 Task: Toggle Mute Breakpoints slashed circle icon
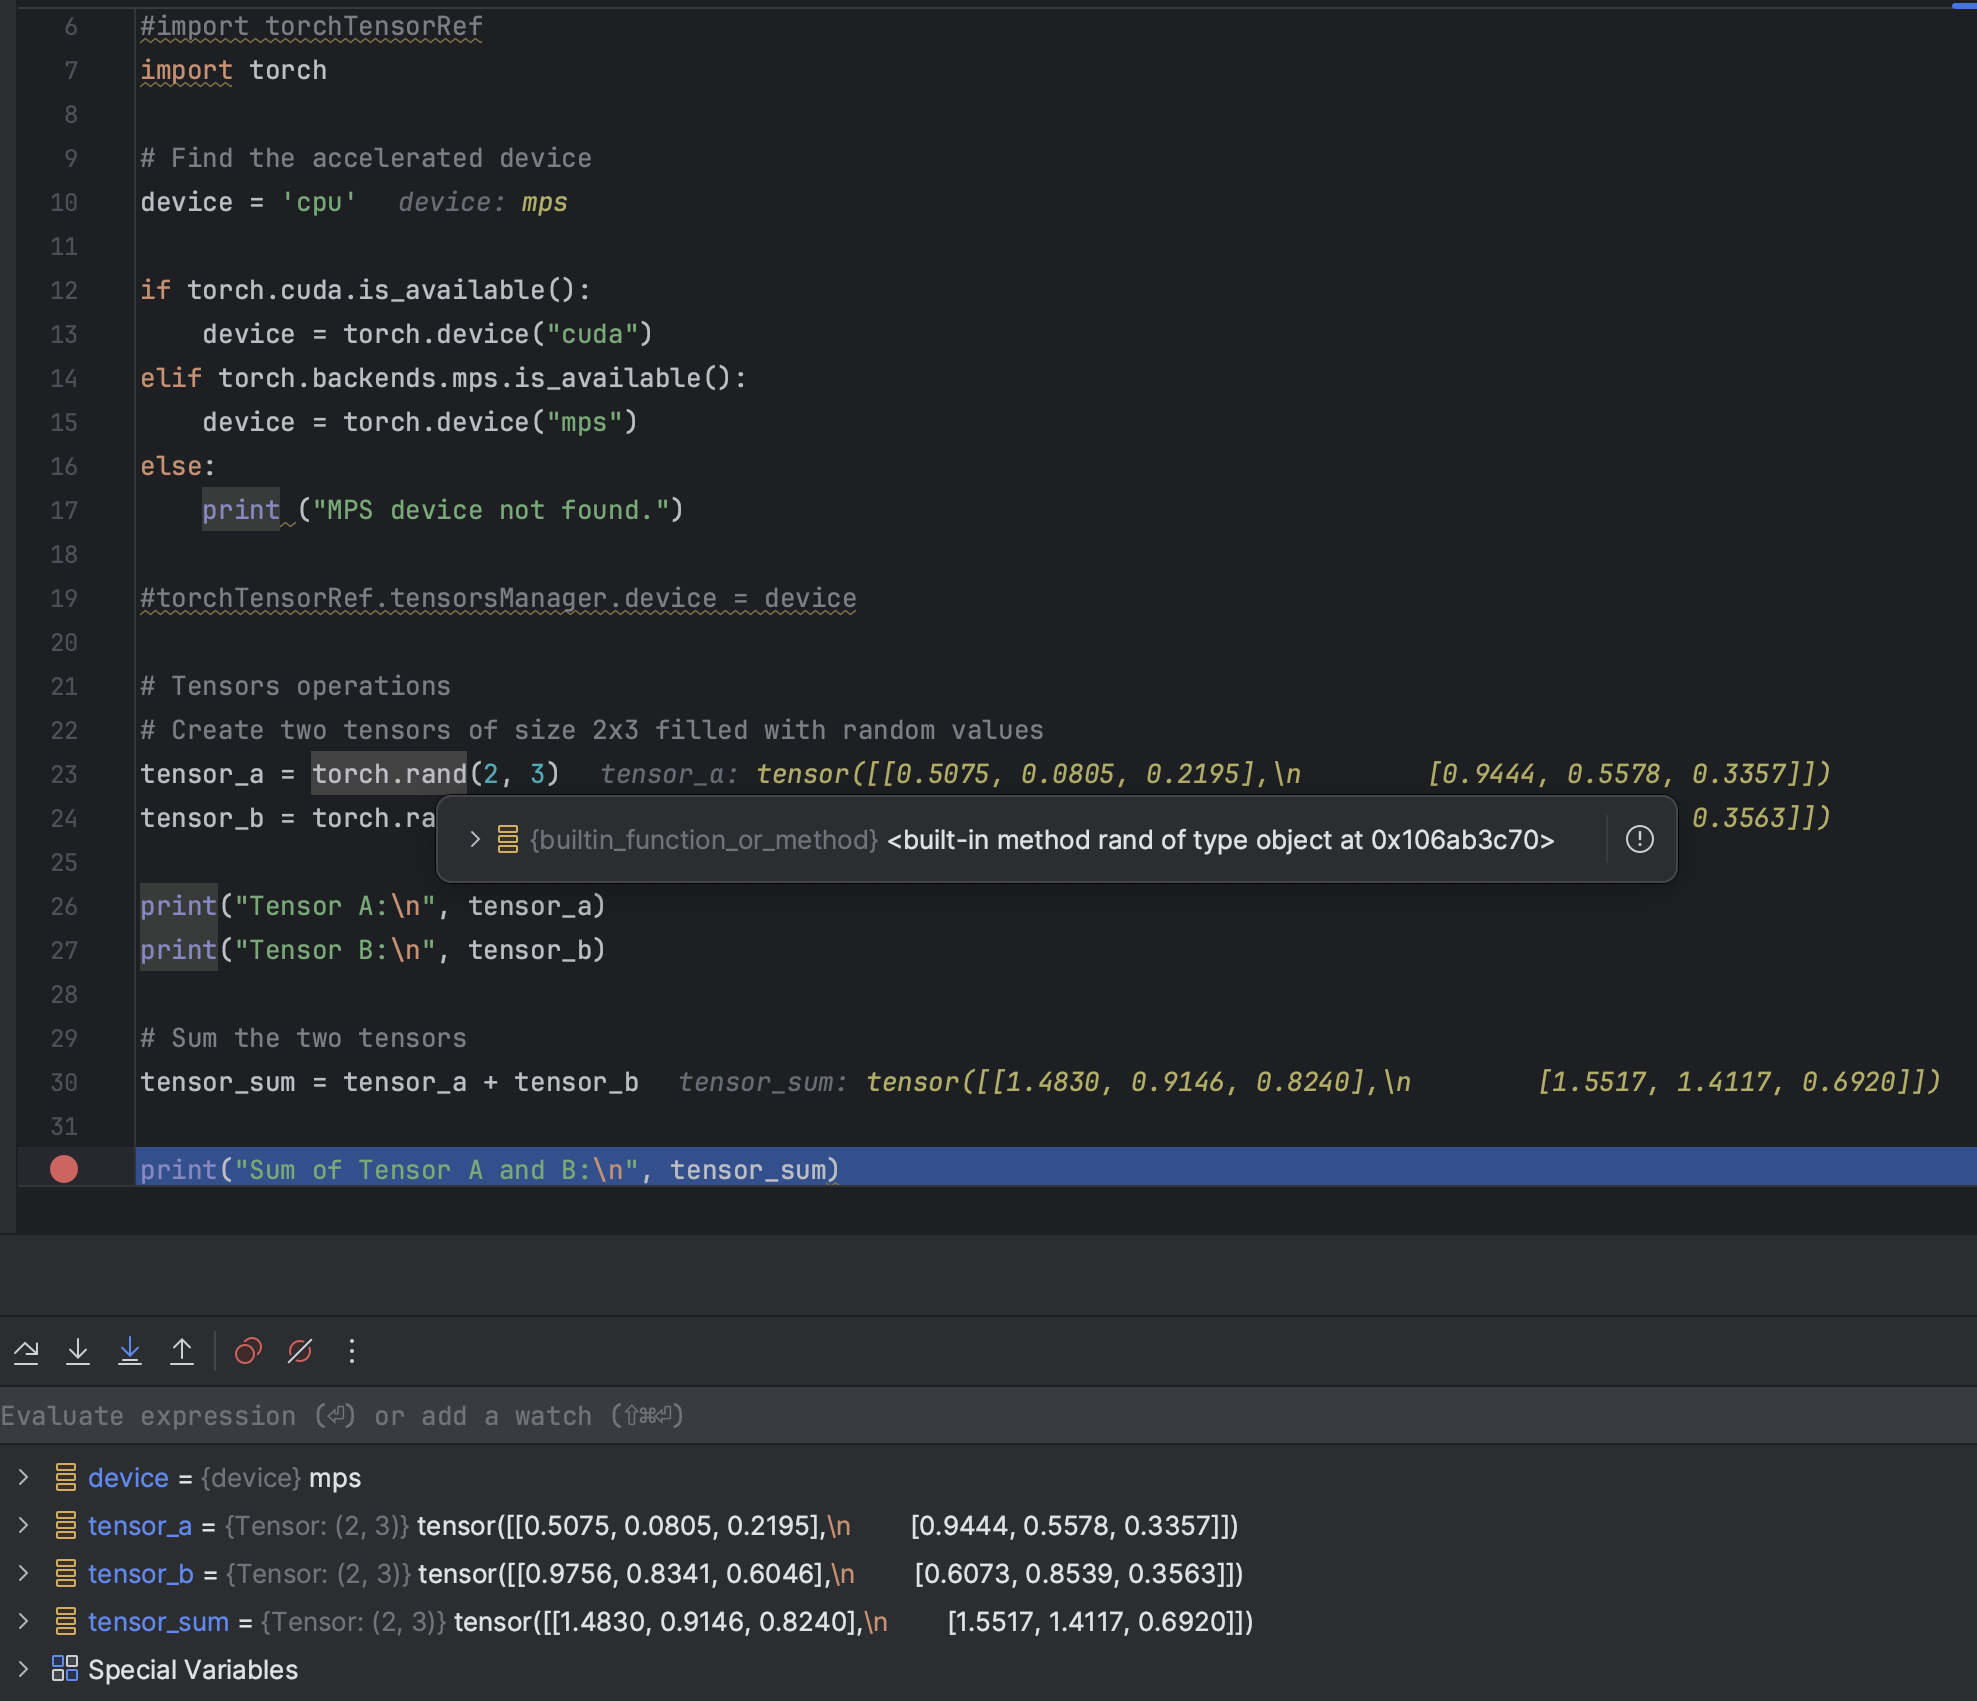[x=300, y=1352]
